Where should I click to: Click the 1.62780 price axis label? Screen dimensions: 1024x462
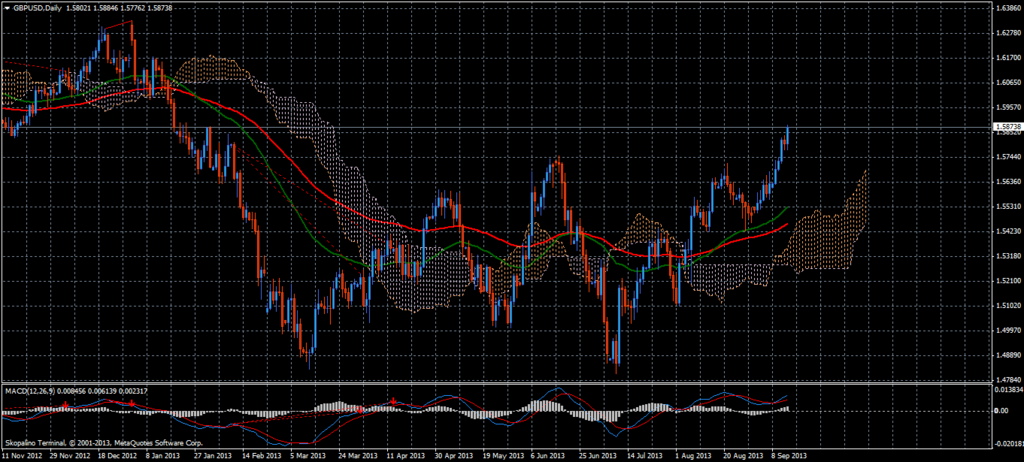[x=1006, y=33]
